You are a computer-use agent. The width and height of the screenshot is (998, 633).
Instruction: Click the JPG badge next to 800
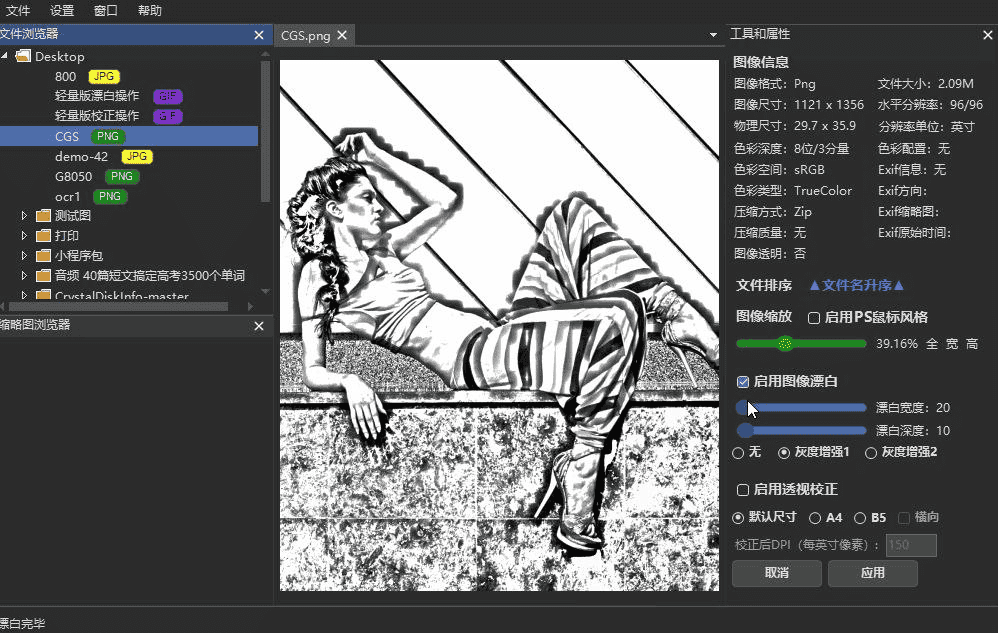pyautogui.click(x=102, y=76)
